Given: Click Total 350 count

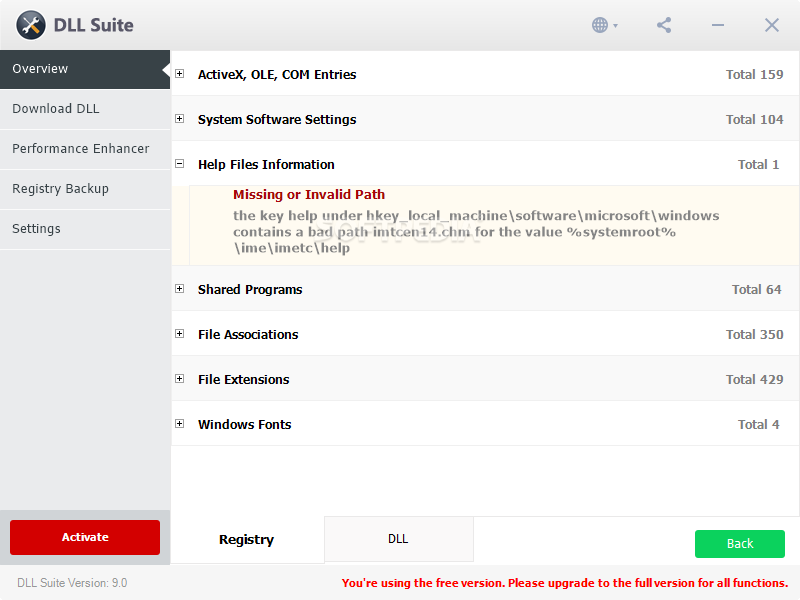Looking at the screenshot, I should click(x=754, y=334).
